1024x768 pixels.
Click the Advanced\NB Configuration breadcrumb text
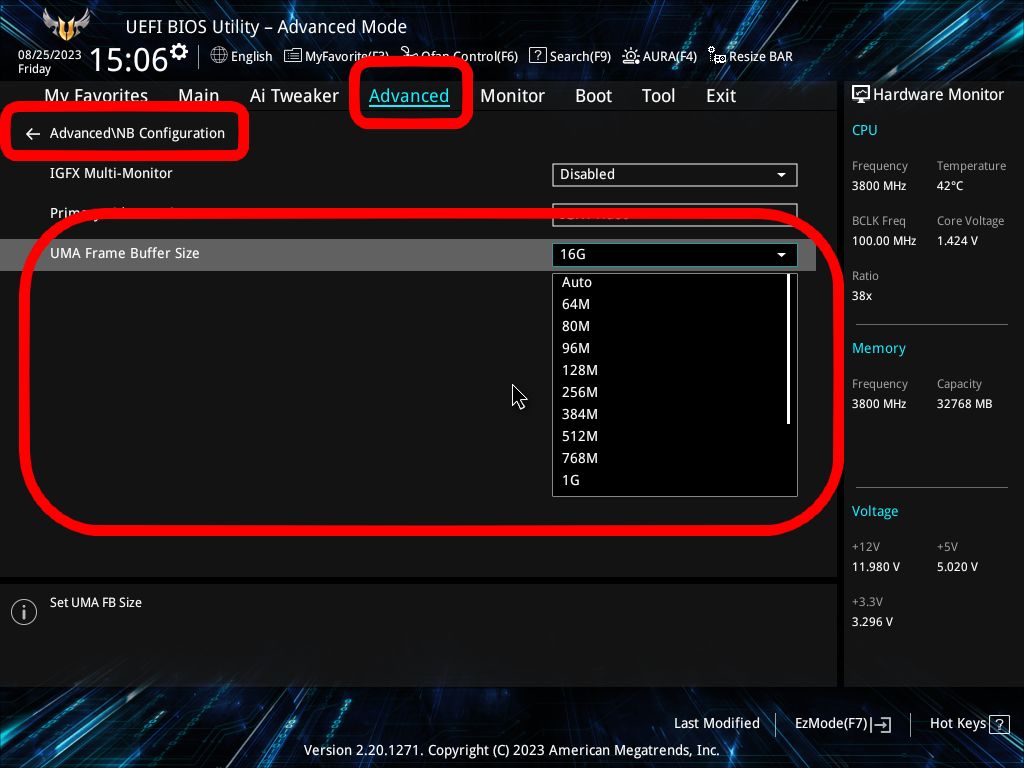click(x=137, y=133)
